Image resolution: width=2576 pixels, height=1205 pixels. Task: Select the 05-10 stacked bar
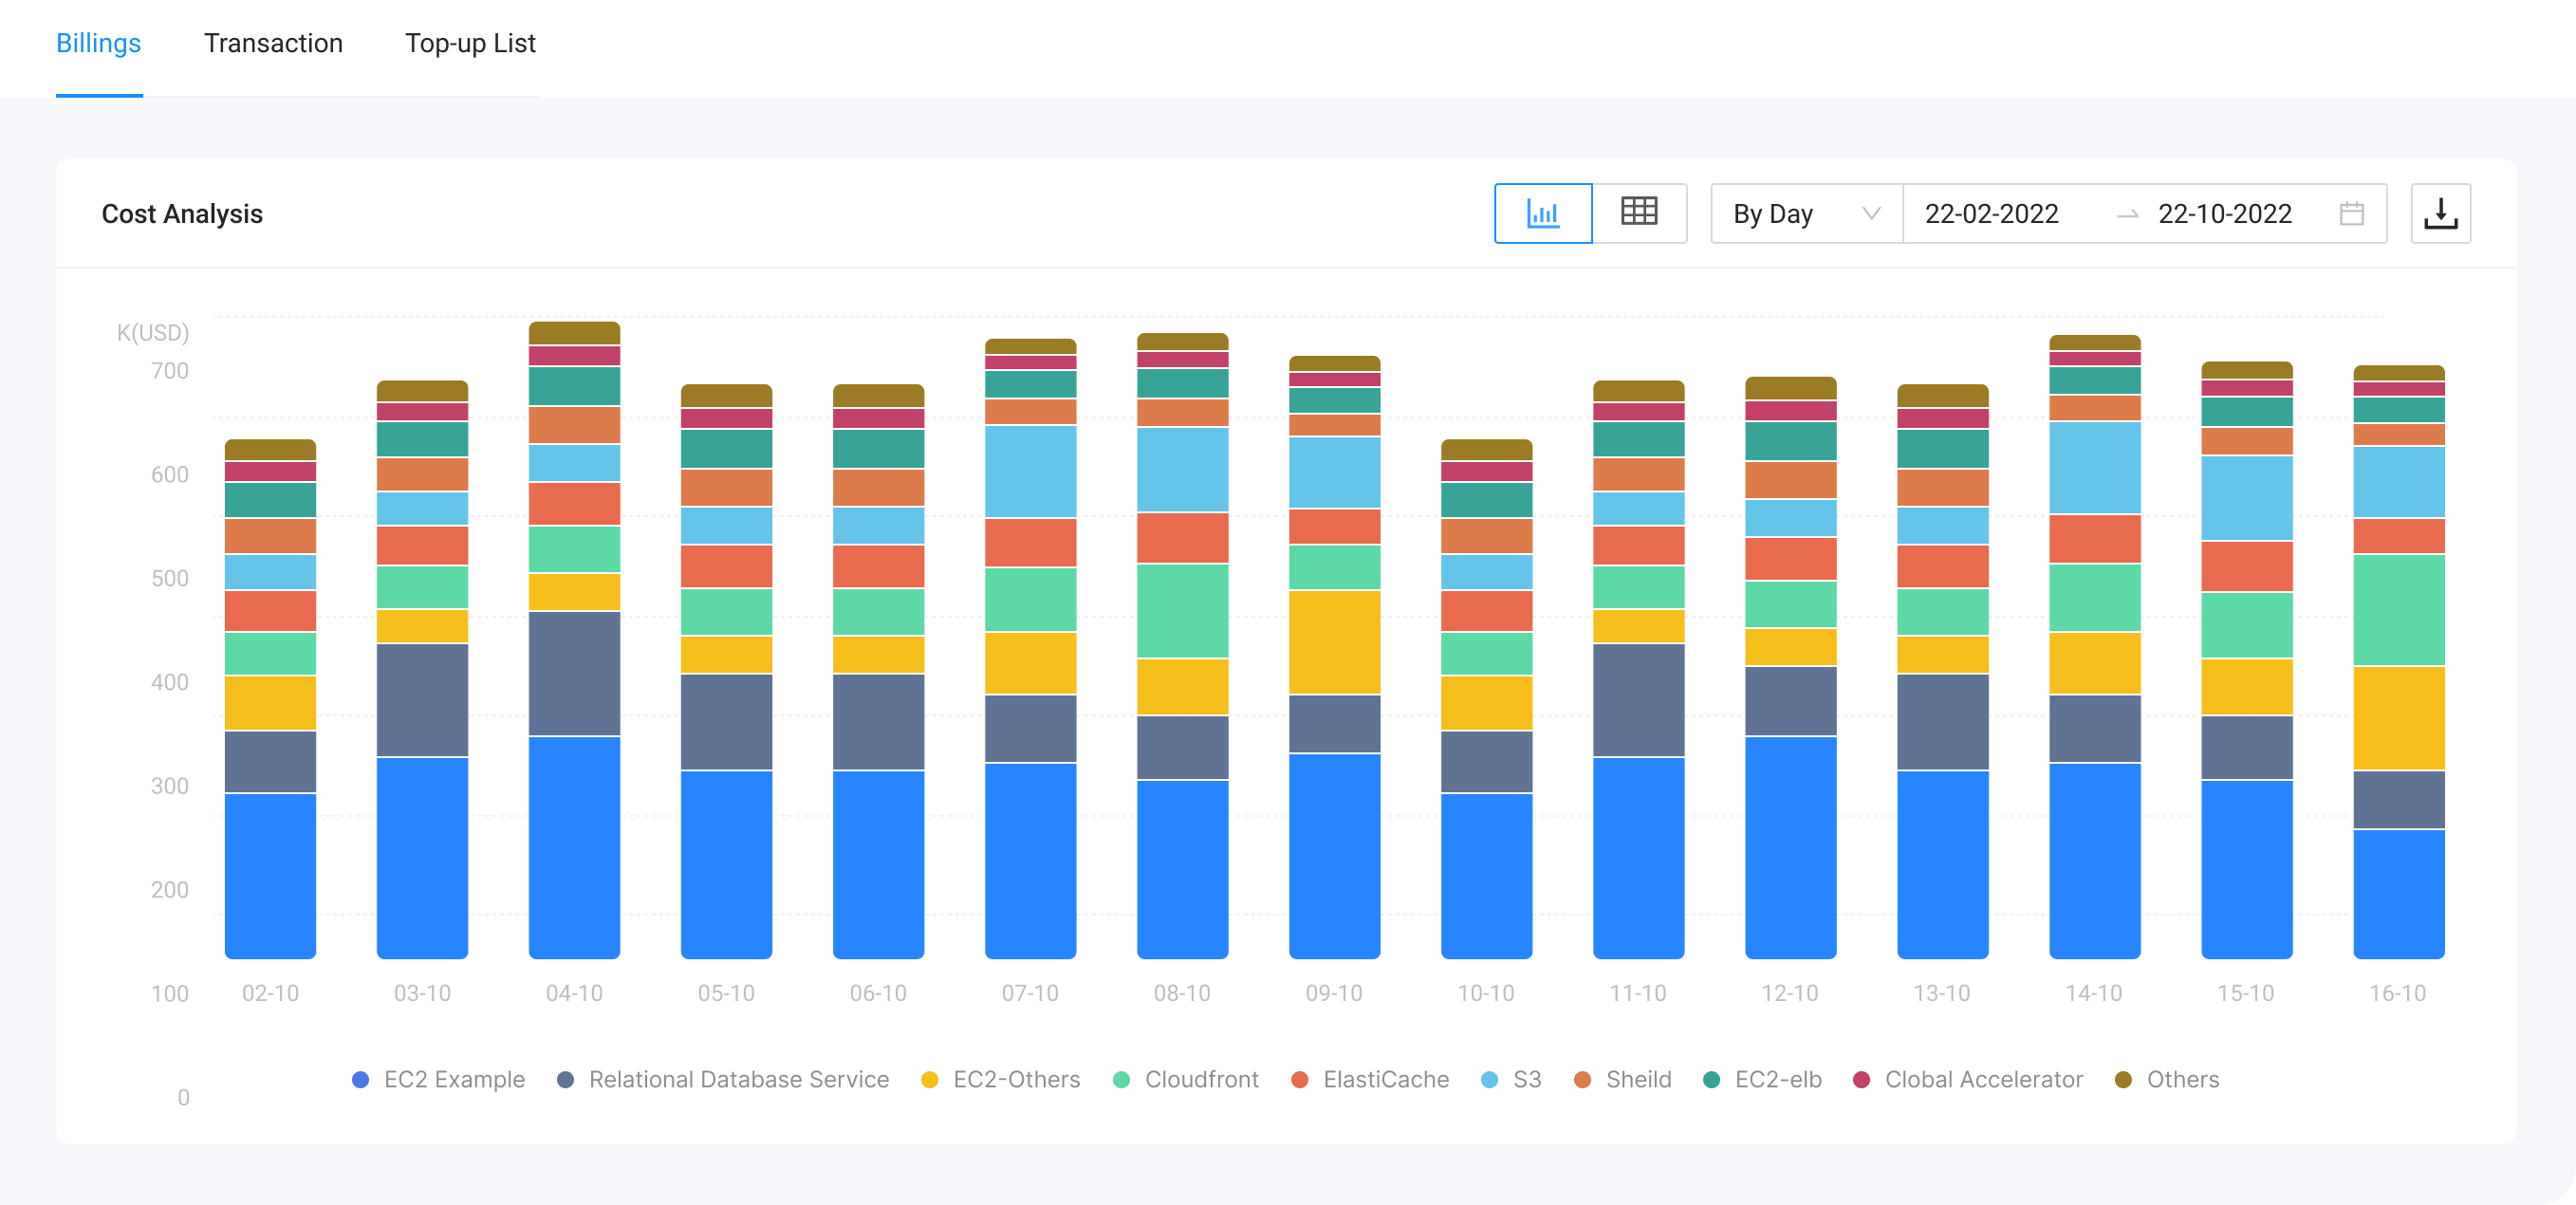[x=726, y=671]
